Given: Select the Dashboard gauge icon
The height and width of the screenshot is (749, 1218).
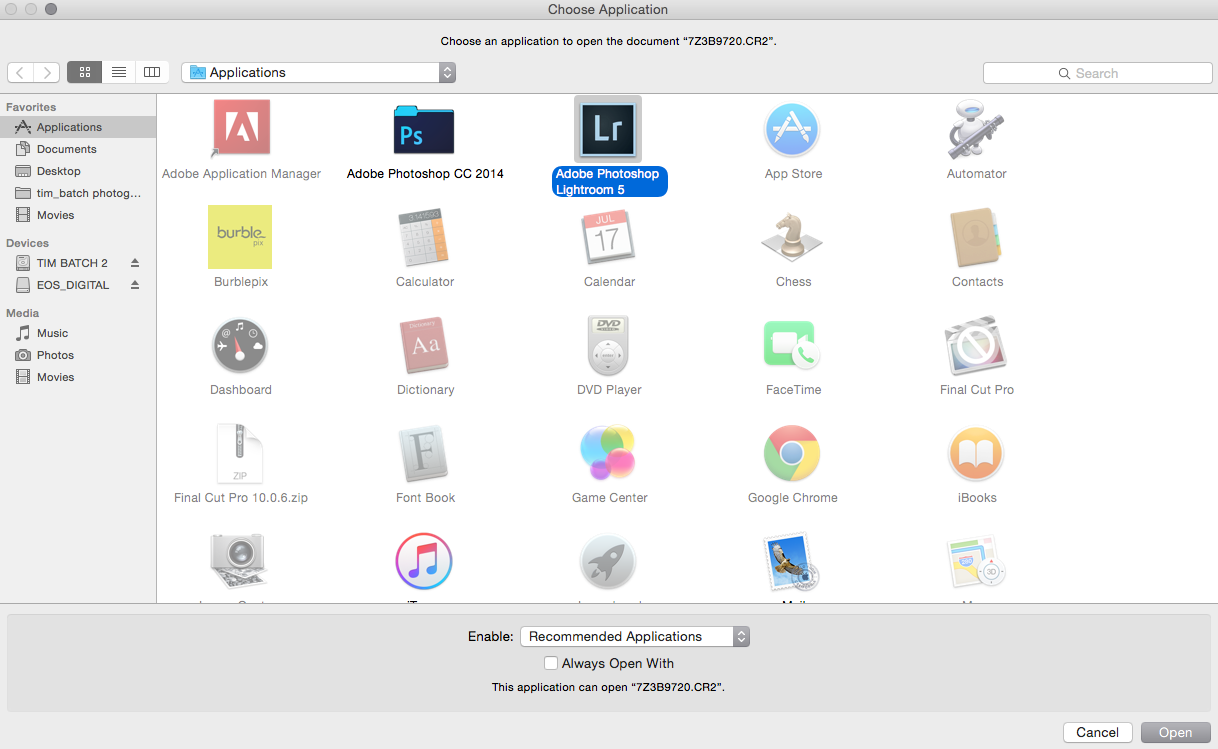Looking at the screenshot, I should point(241,345).
